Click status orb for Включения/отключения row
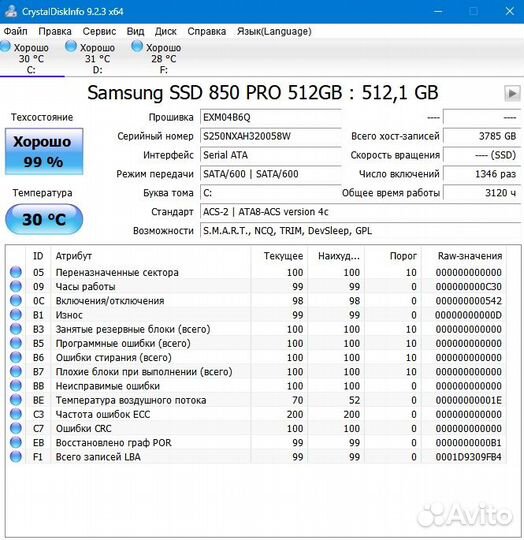Image resolution: width=524 pixels, height=540 pixels. (15, 300)
